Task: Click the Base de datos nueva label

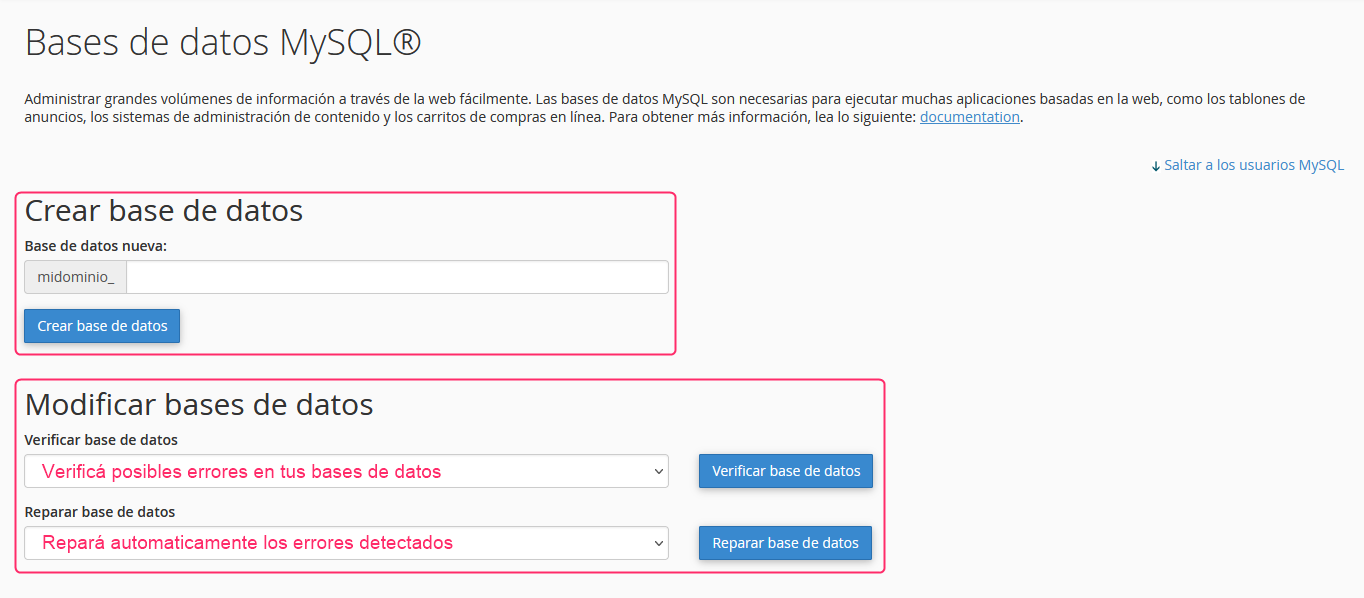Action: pyautogui.click(x=96, y=245)
